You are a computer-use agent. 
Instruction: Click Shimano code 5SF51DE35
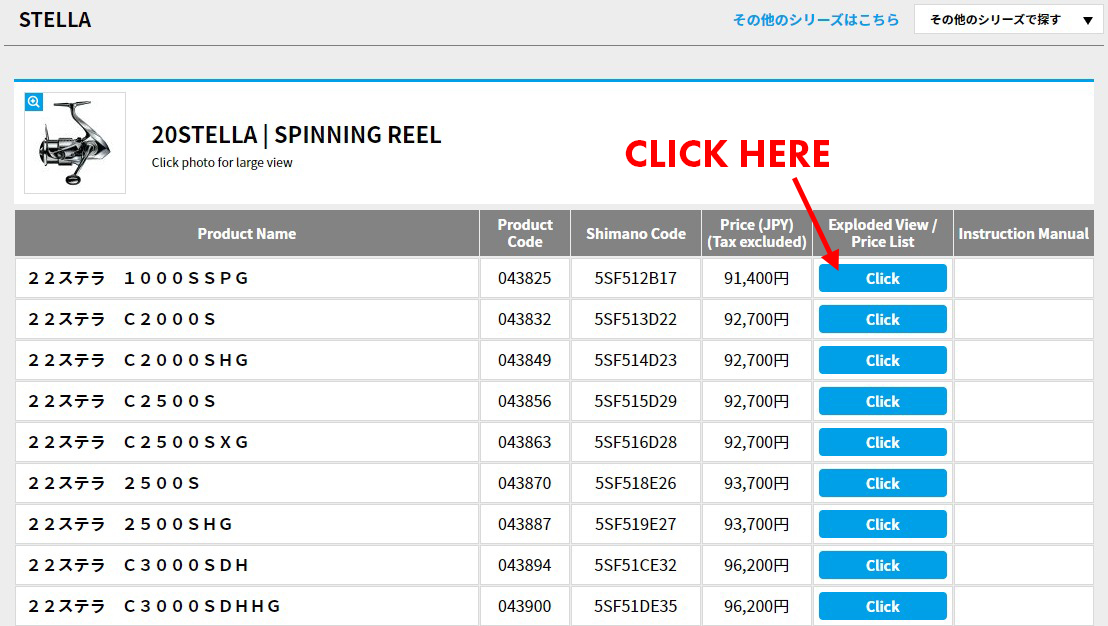[635, 606]
